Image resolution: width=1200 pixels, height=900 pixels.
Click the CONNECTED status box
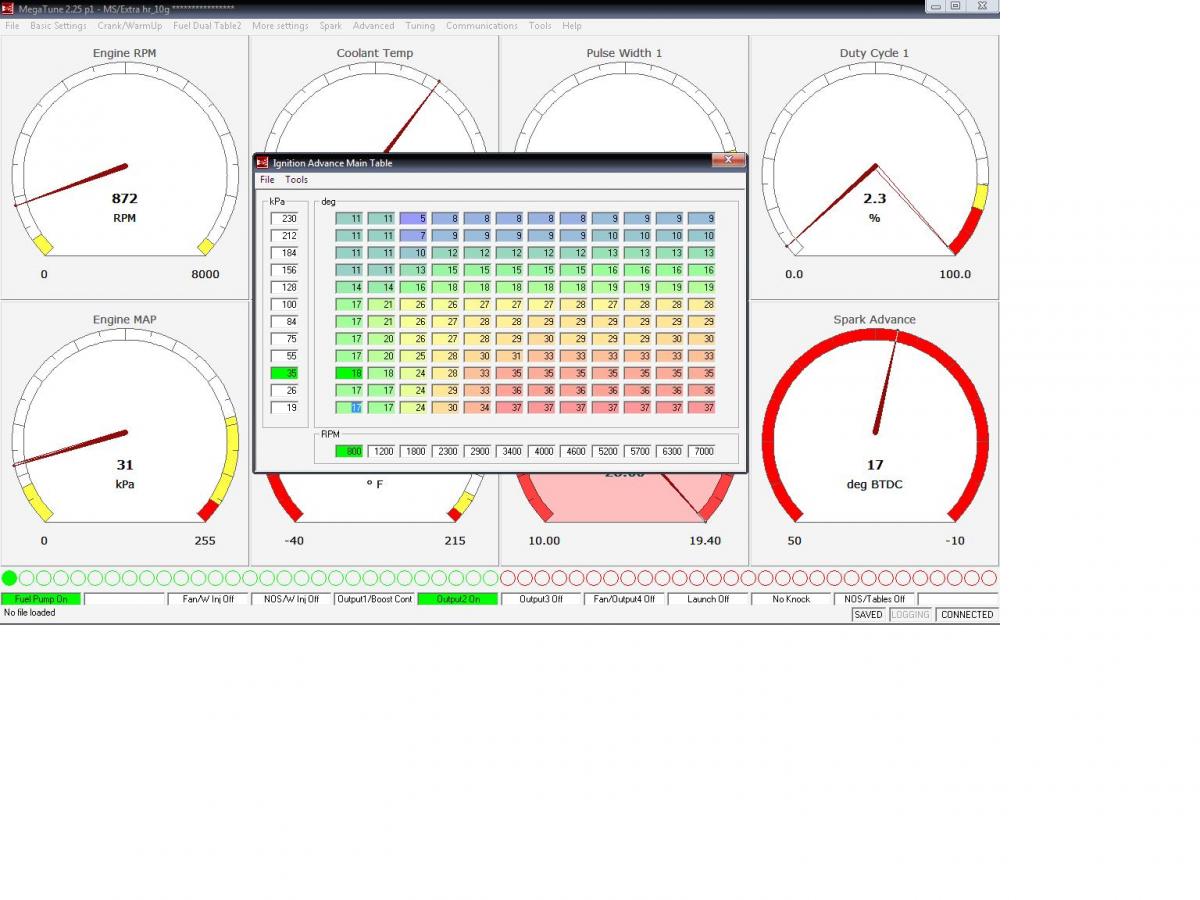tap(967, 615)
